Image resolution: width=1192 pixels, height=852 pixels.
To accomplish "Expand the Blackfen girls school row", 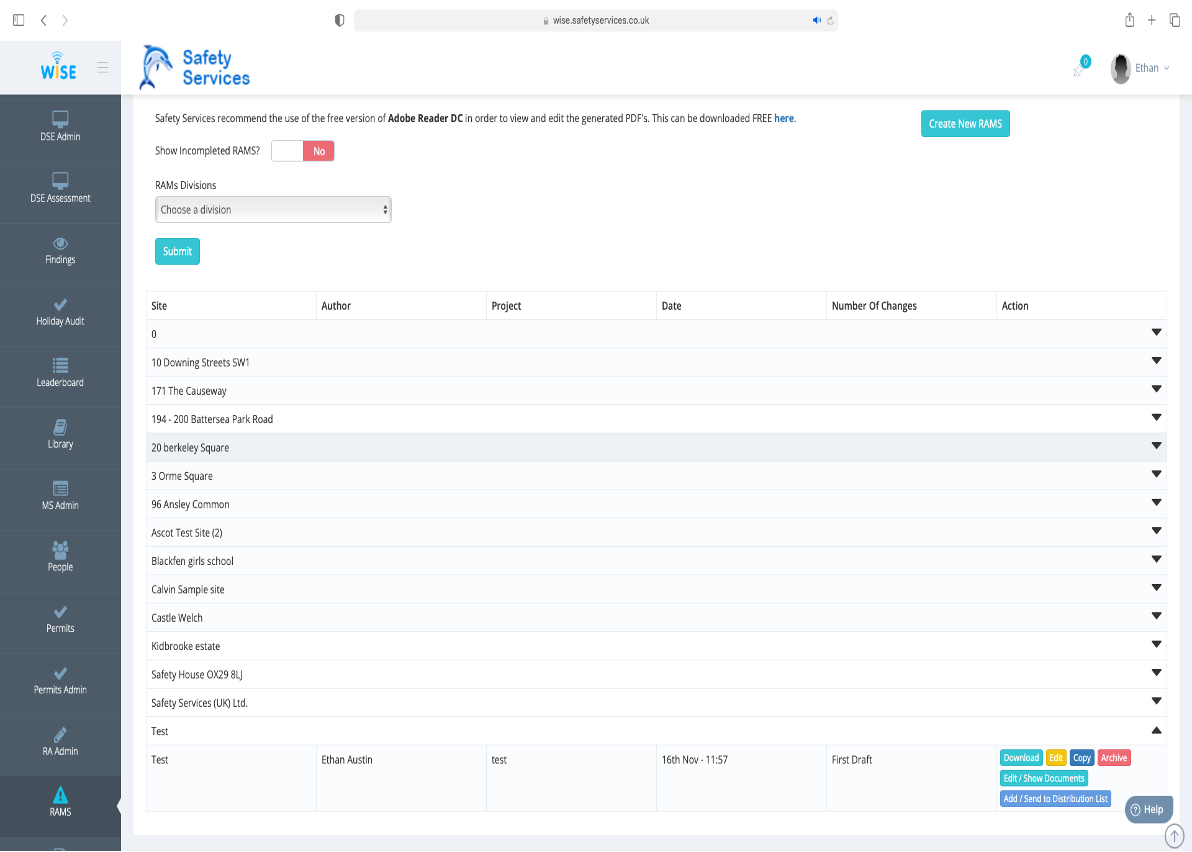I will [x=1156, y=559].
